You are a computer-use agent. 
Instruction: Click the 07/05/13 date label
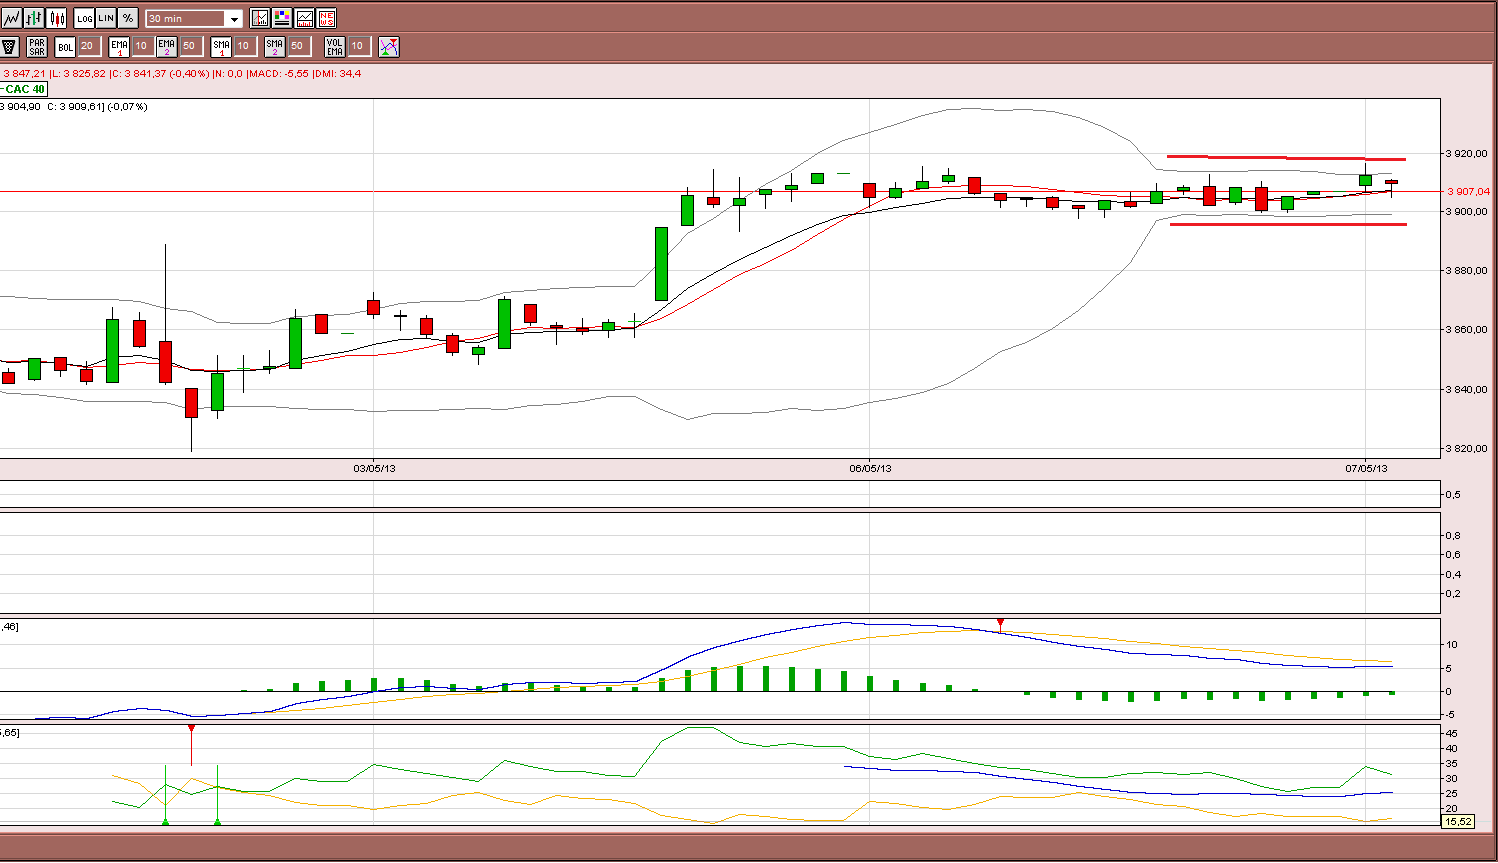click(1366, 468)
